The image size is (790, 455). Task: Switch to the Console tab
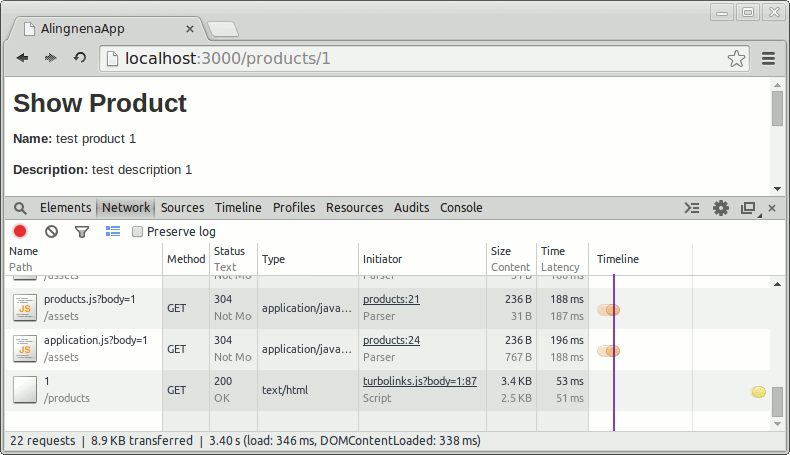(x=461, y=208)
